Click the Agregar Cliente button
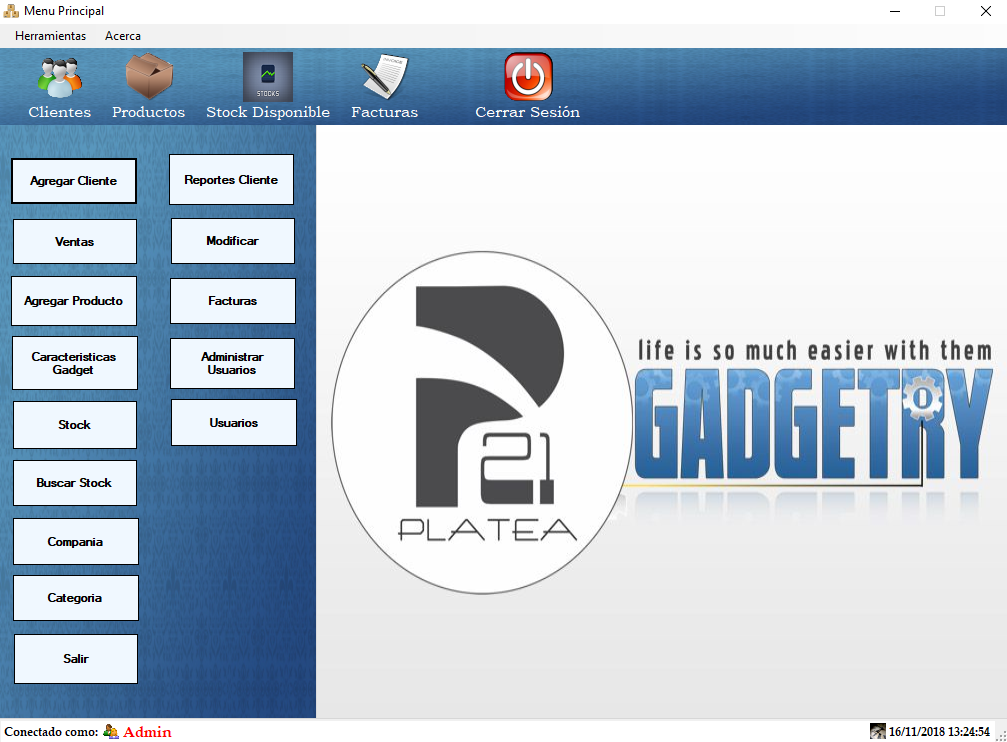Screen dimensions: 1007x742 tap(74, 181)
